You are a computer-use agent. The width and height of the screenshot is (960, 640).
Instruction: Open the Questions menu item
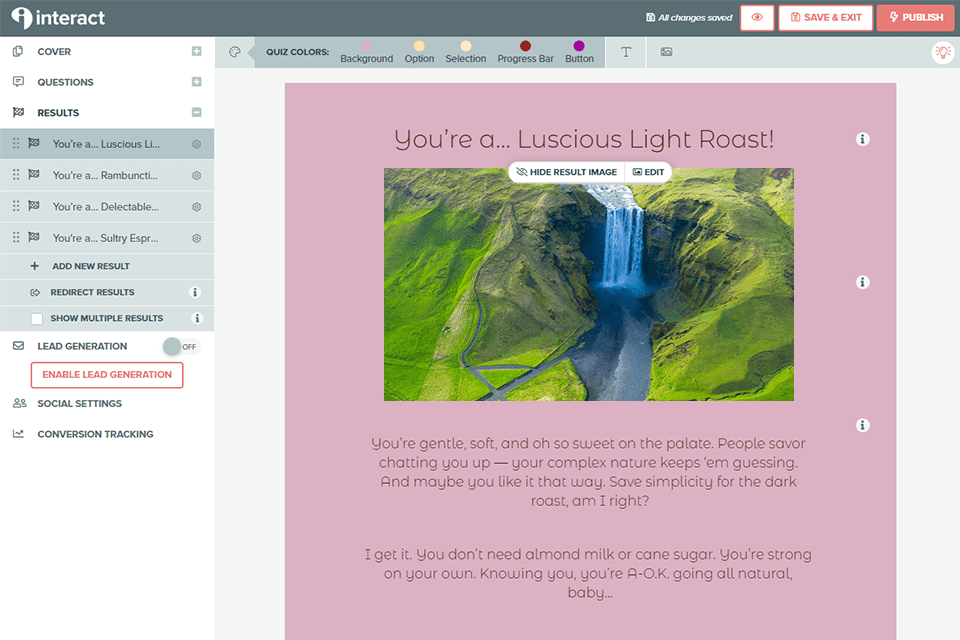(66, 82)
